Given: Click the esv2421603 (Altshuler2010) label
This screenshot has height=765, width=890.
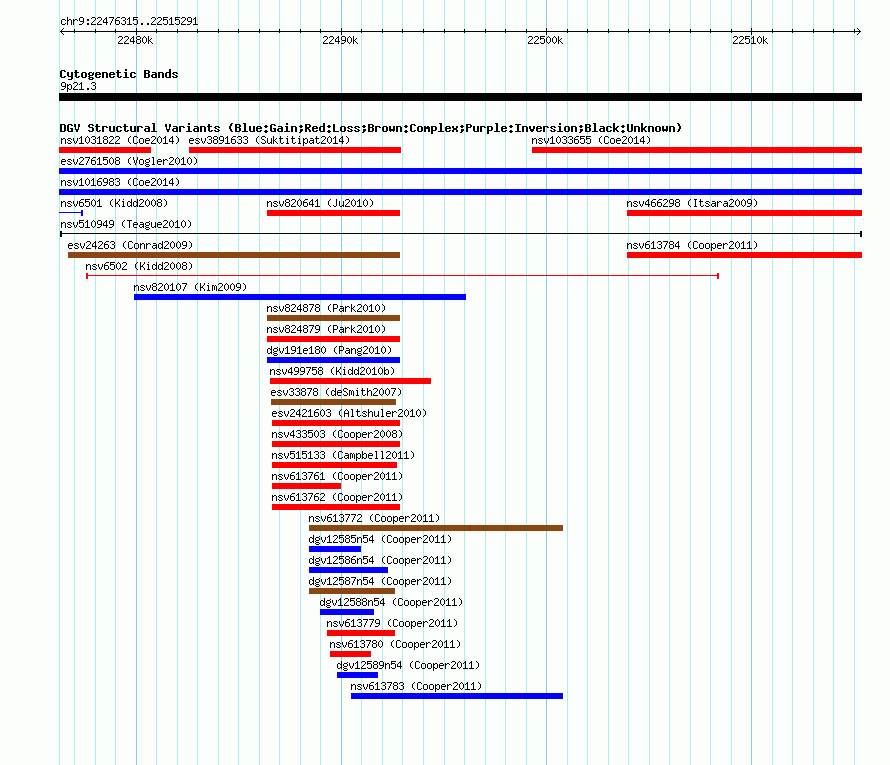Looking at the screenshot, I should click(x=349, y=413).
